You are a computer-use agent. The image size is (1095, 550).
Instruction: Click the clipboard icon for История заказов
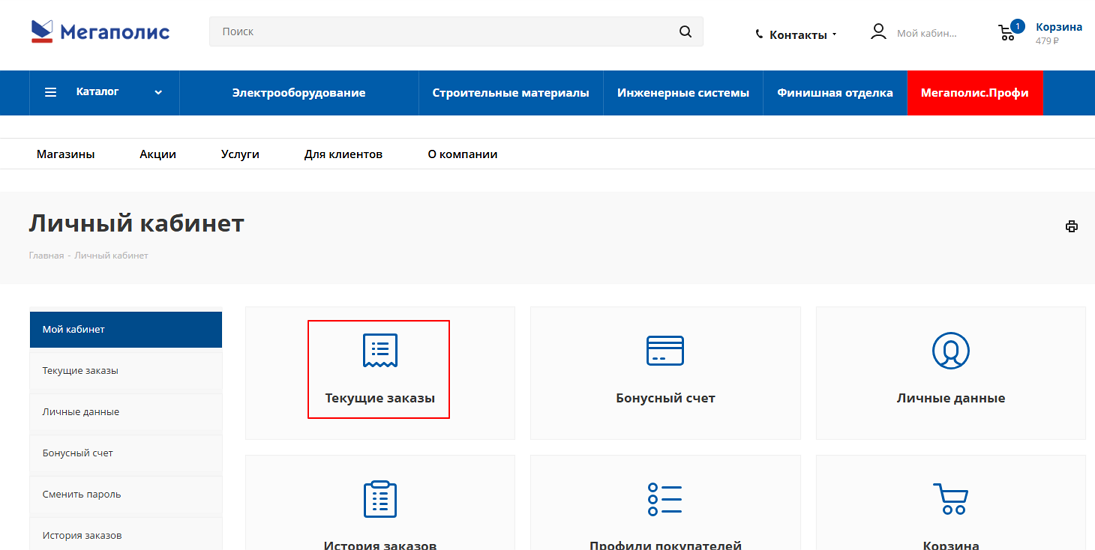pos(380,499)
